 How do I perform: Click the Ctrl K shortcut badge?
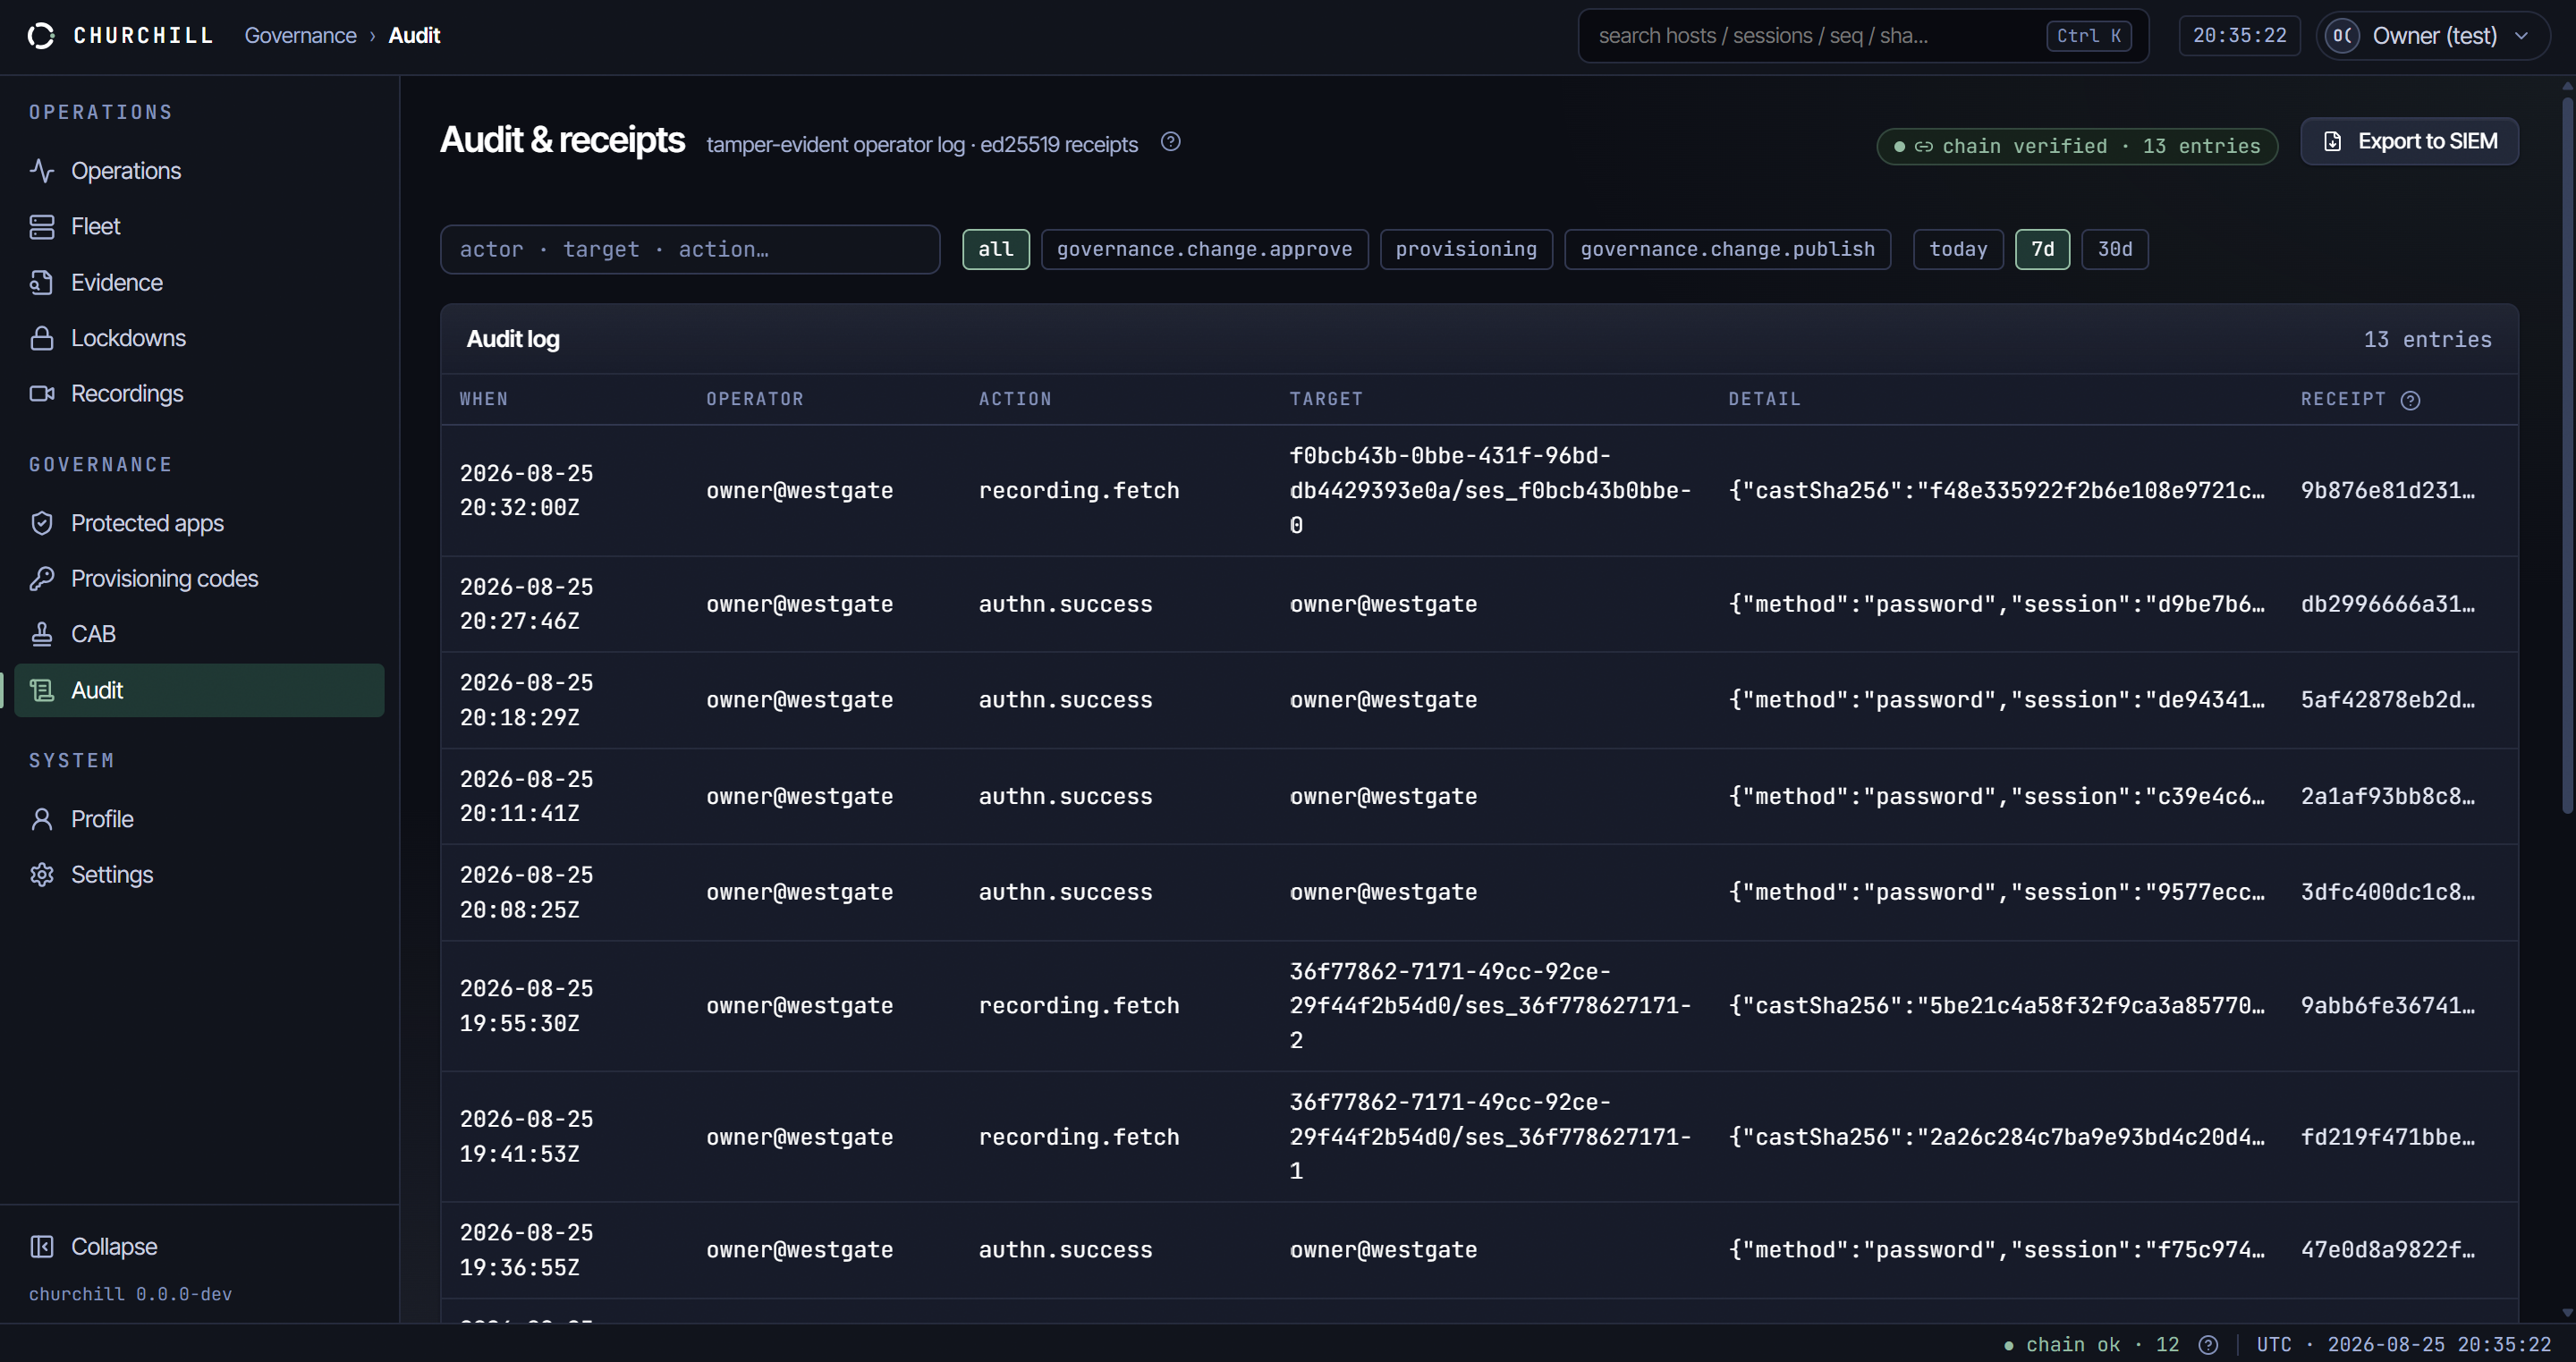pos(2089,36)
